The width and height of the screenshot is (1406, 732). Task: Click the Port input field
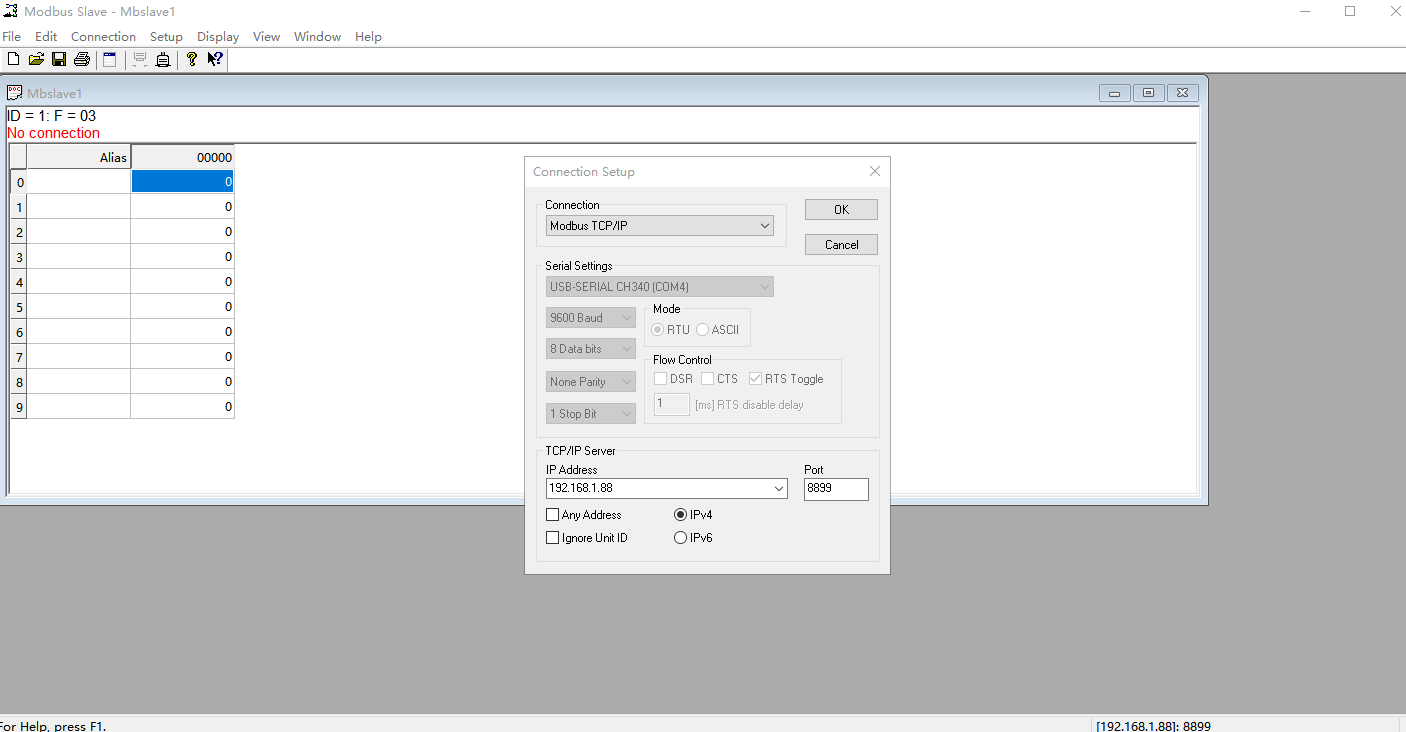pos(836,489)
